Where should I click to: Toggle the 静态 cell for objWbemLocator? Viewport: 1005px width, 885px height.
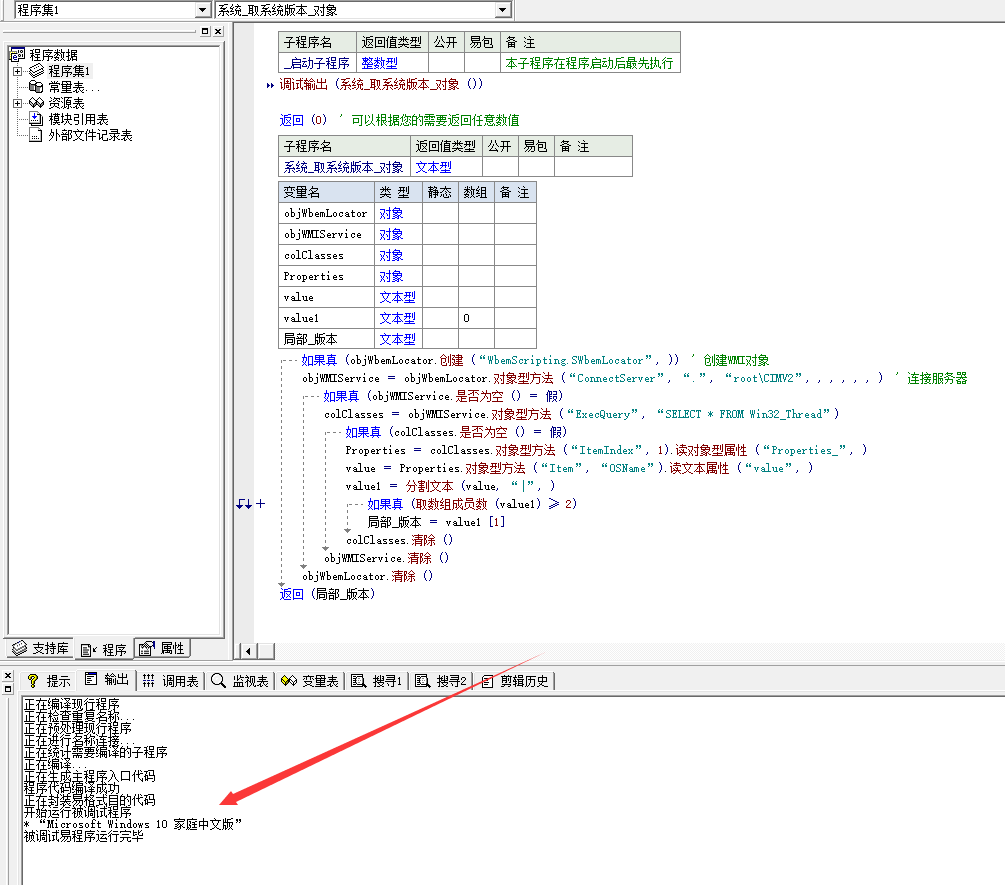coord(439,212)
